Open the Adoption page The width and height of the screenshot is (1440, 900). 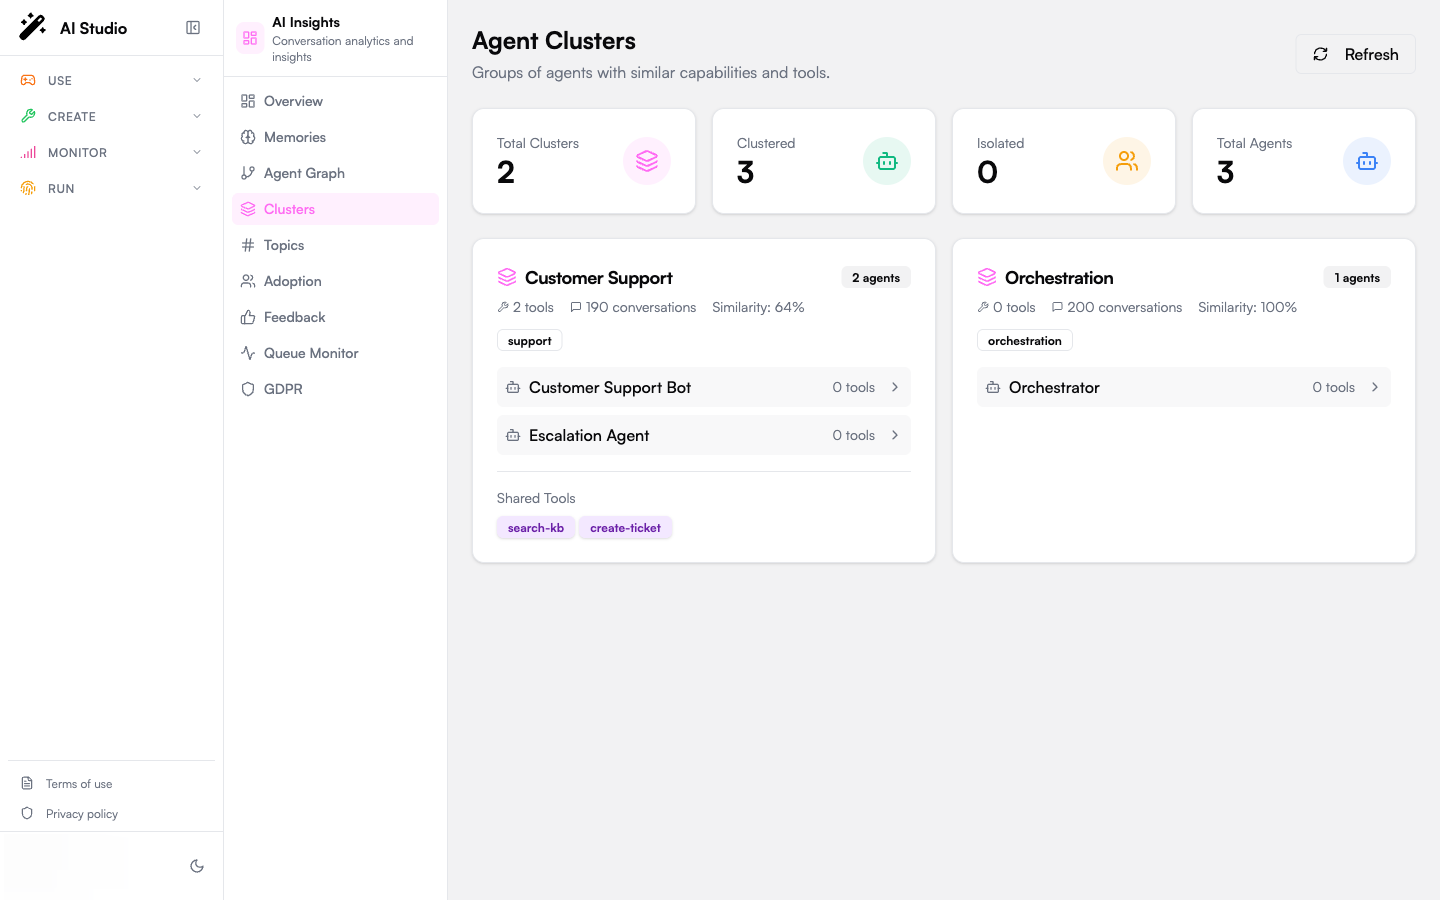(335, 281)
